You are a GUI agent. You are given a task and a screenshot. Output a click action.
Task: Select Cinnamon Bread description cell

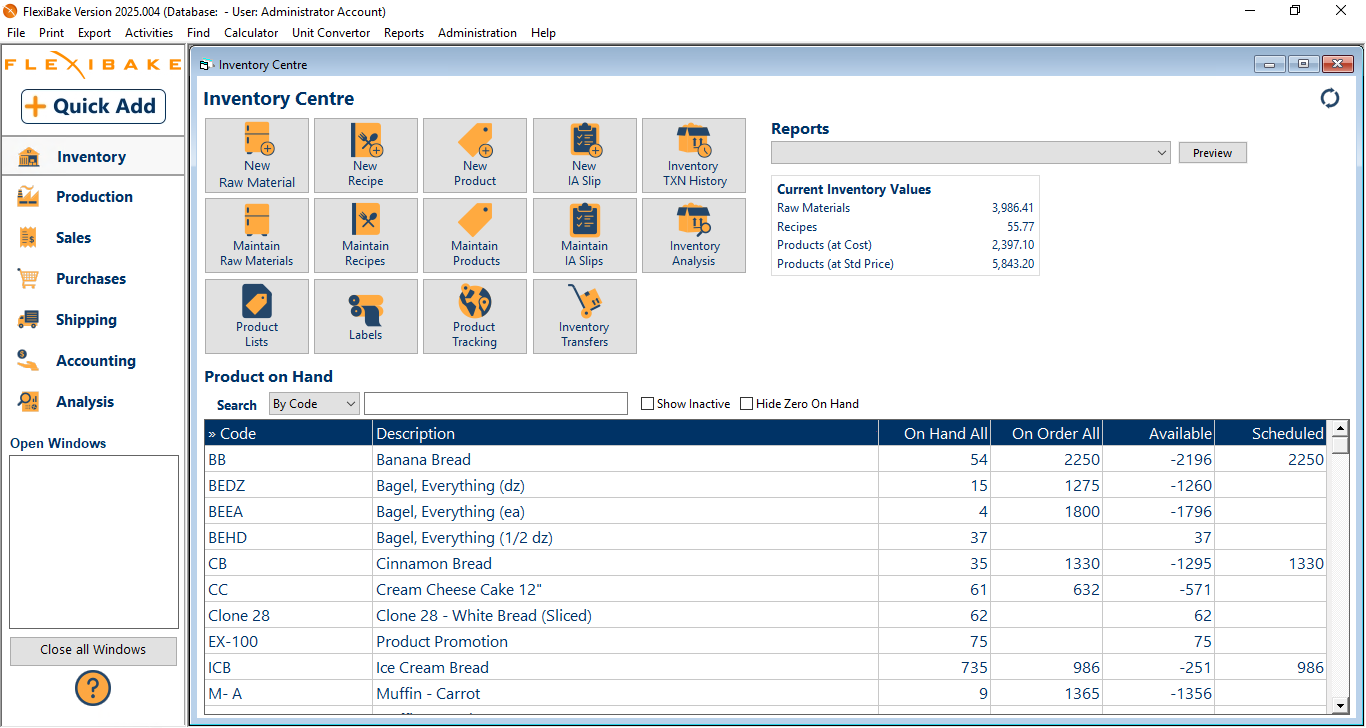625,564
